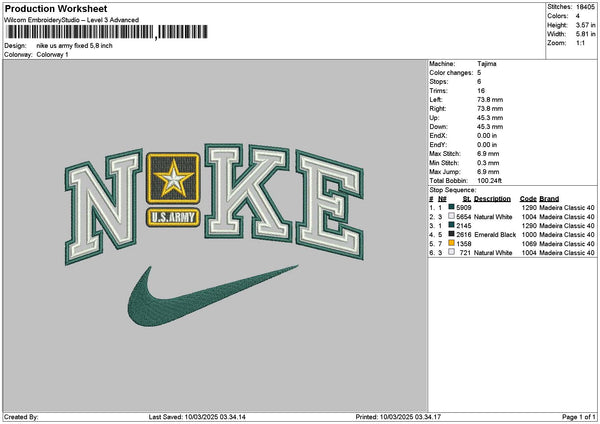Click the Machine value 'Tajima'
Image resolution: width=600 pixels, height=424 pixels.
tap(487, 64)
